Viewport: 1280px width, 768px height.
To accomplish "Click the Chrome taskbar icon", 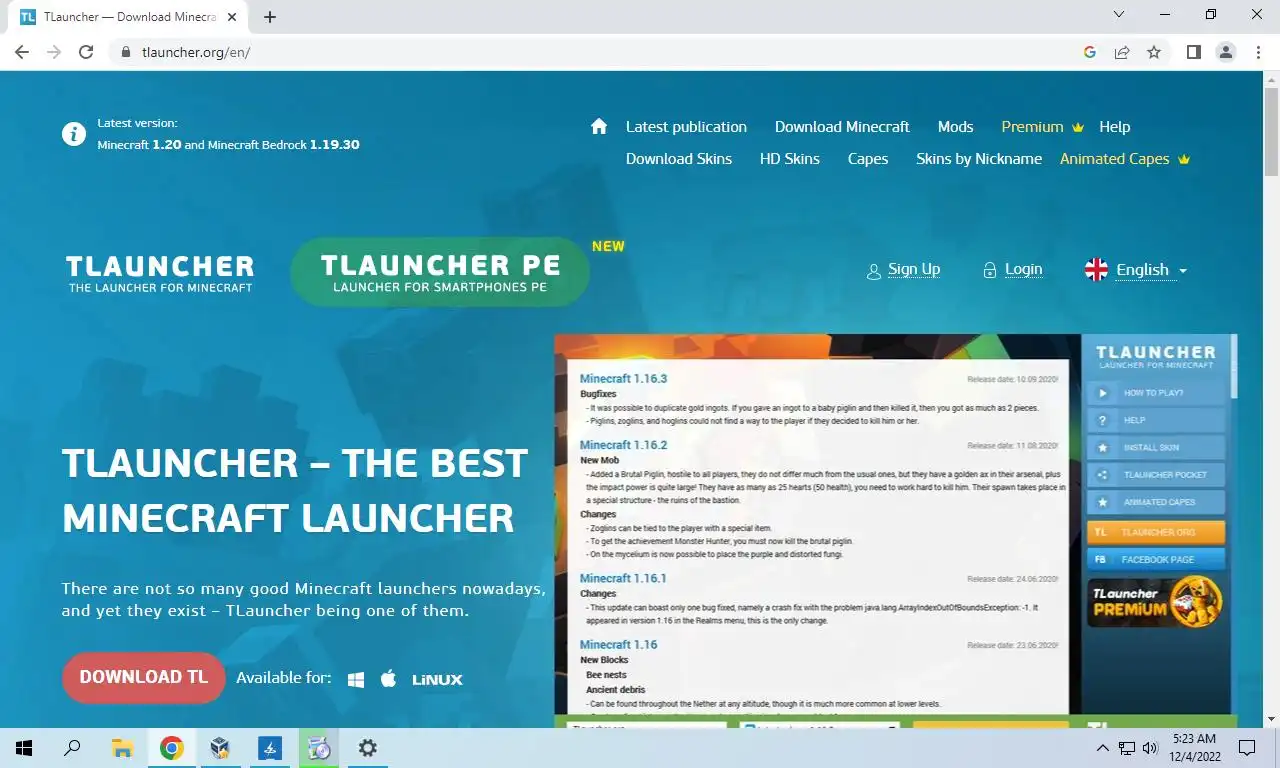I will click(x=171, y=747).
